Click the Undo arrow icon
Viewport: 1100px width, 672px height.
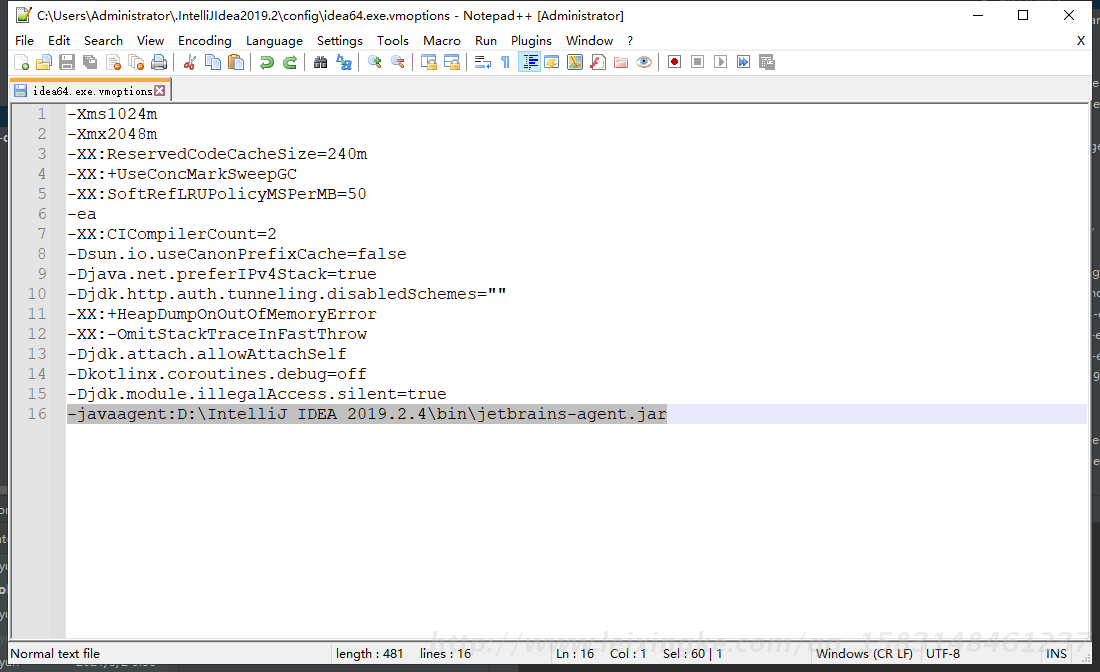pyautogui.click(x=266, y=62)
